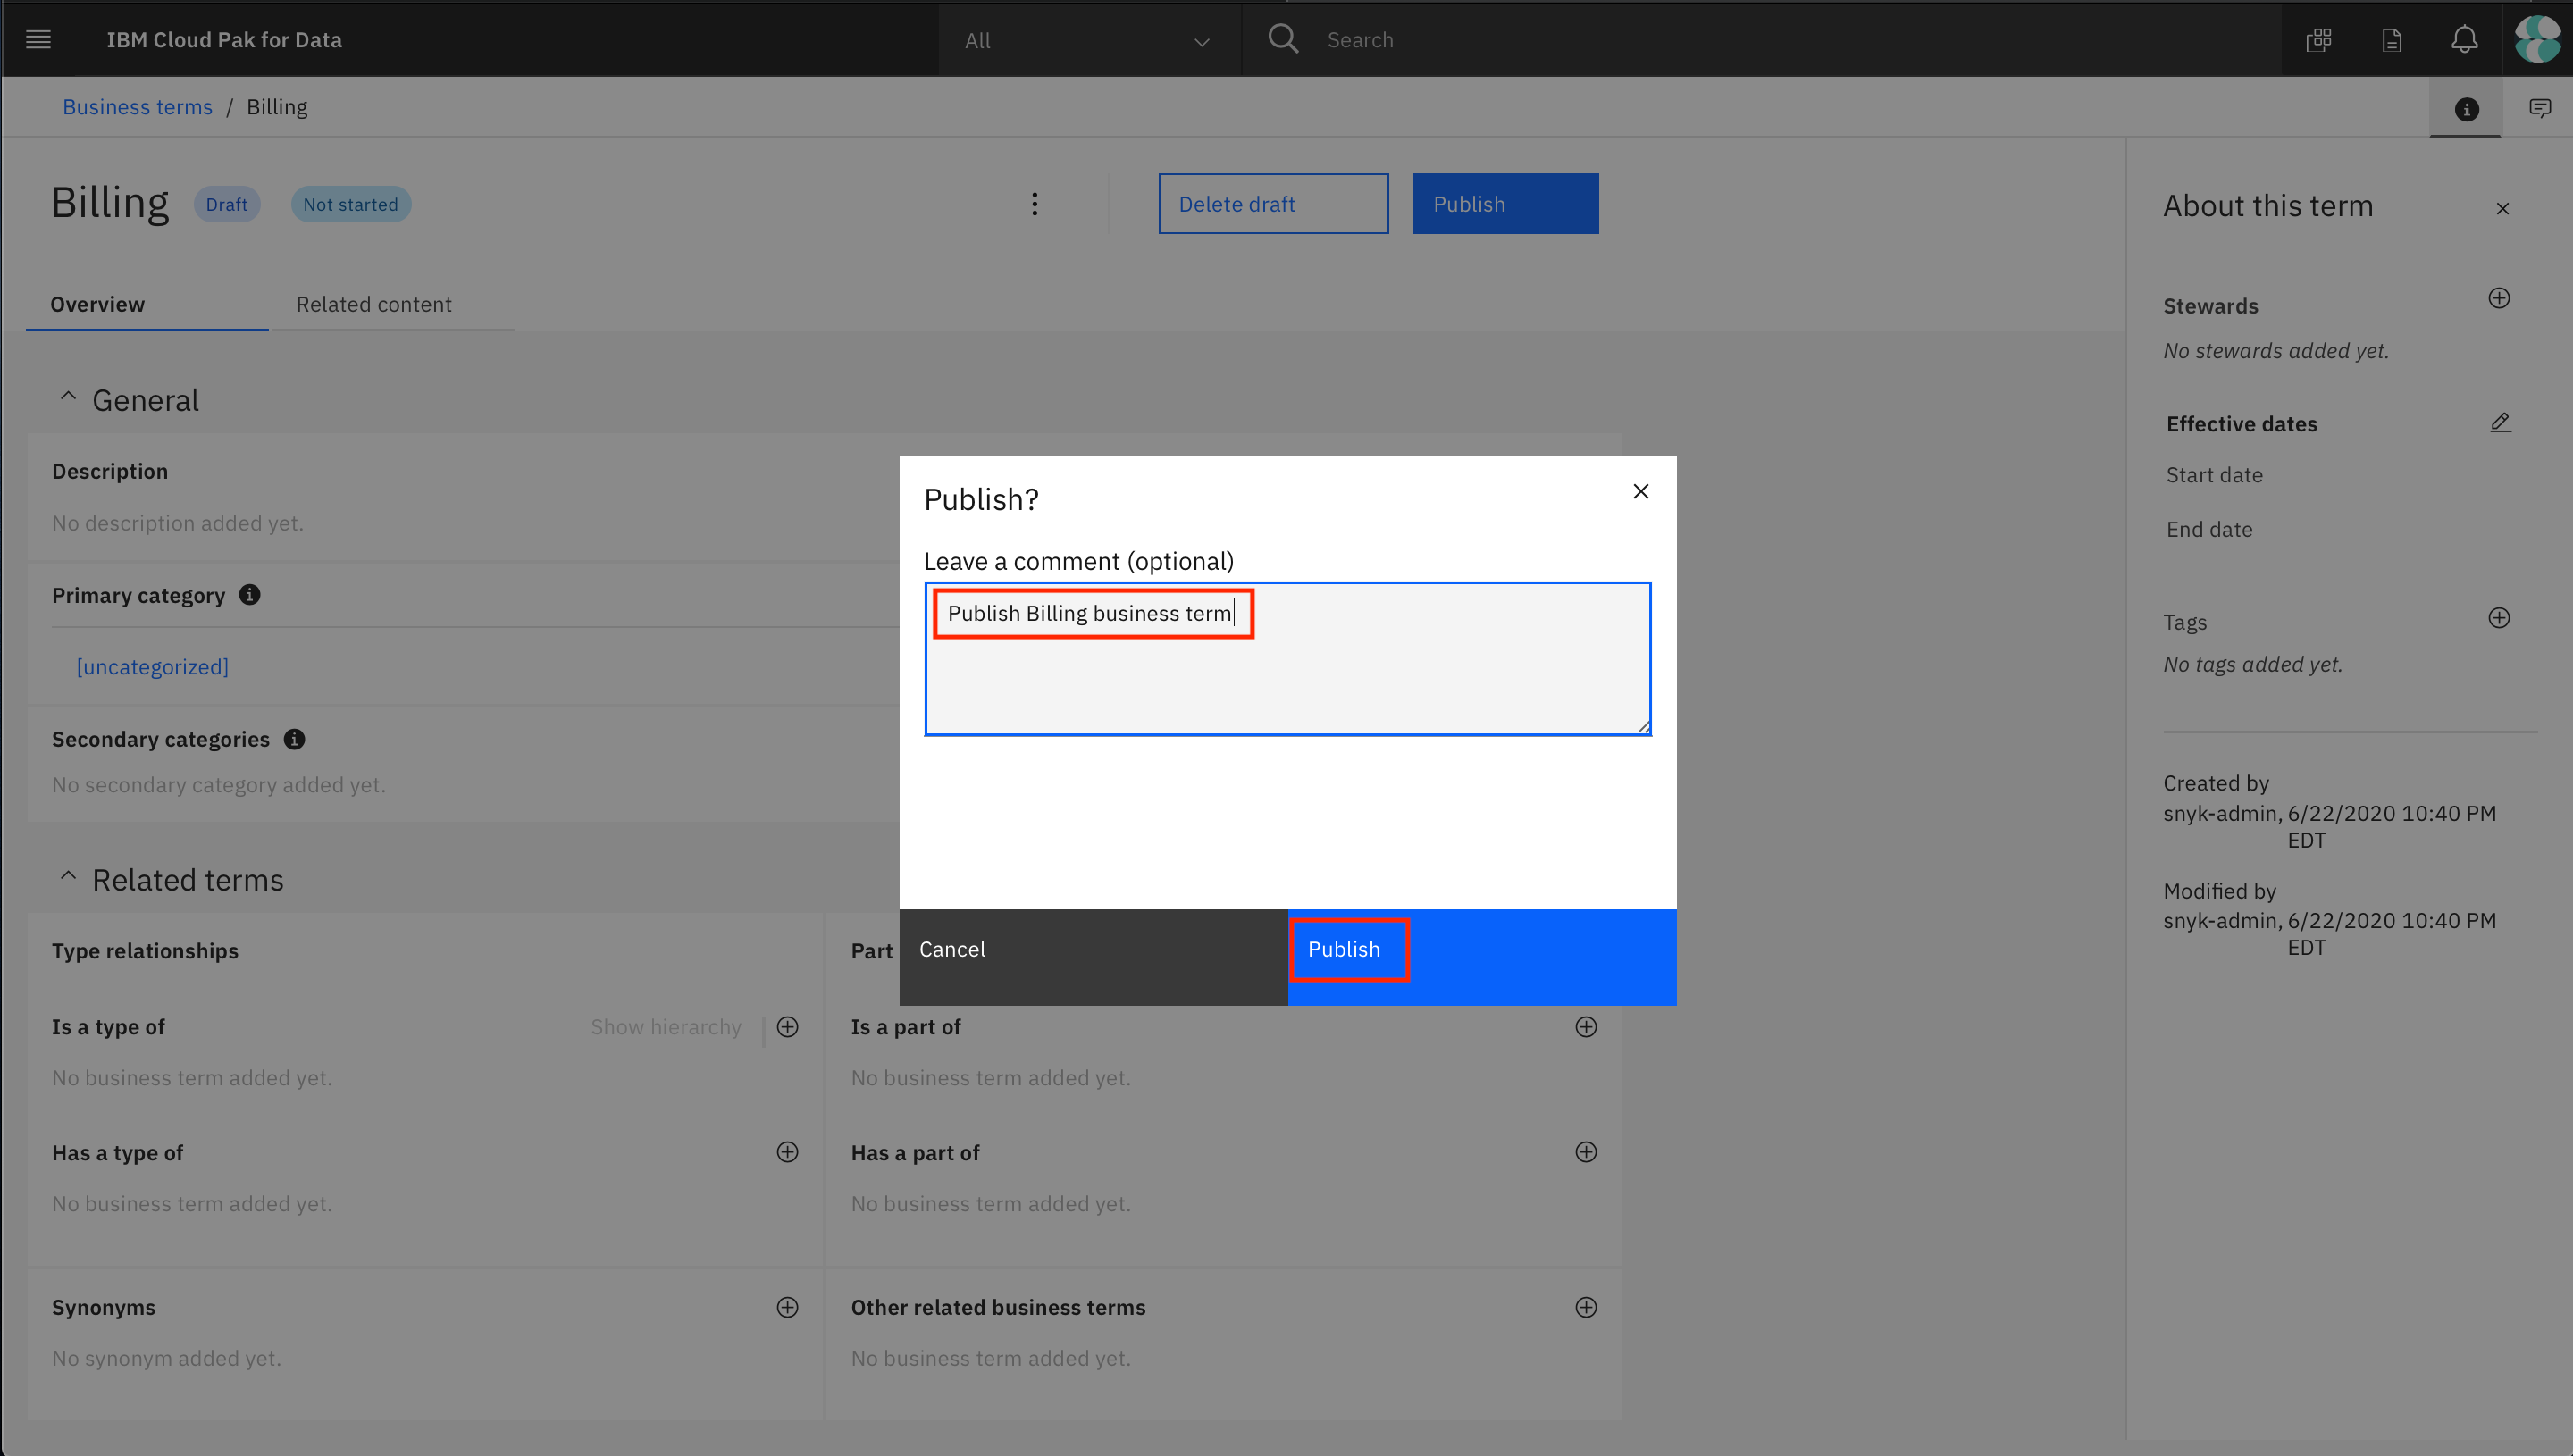Select the Overview tab
2573x1456 pixels.
[97, 304]
